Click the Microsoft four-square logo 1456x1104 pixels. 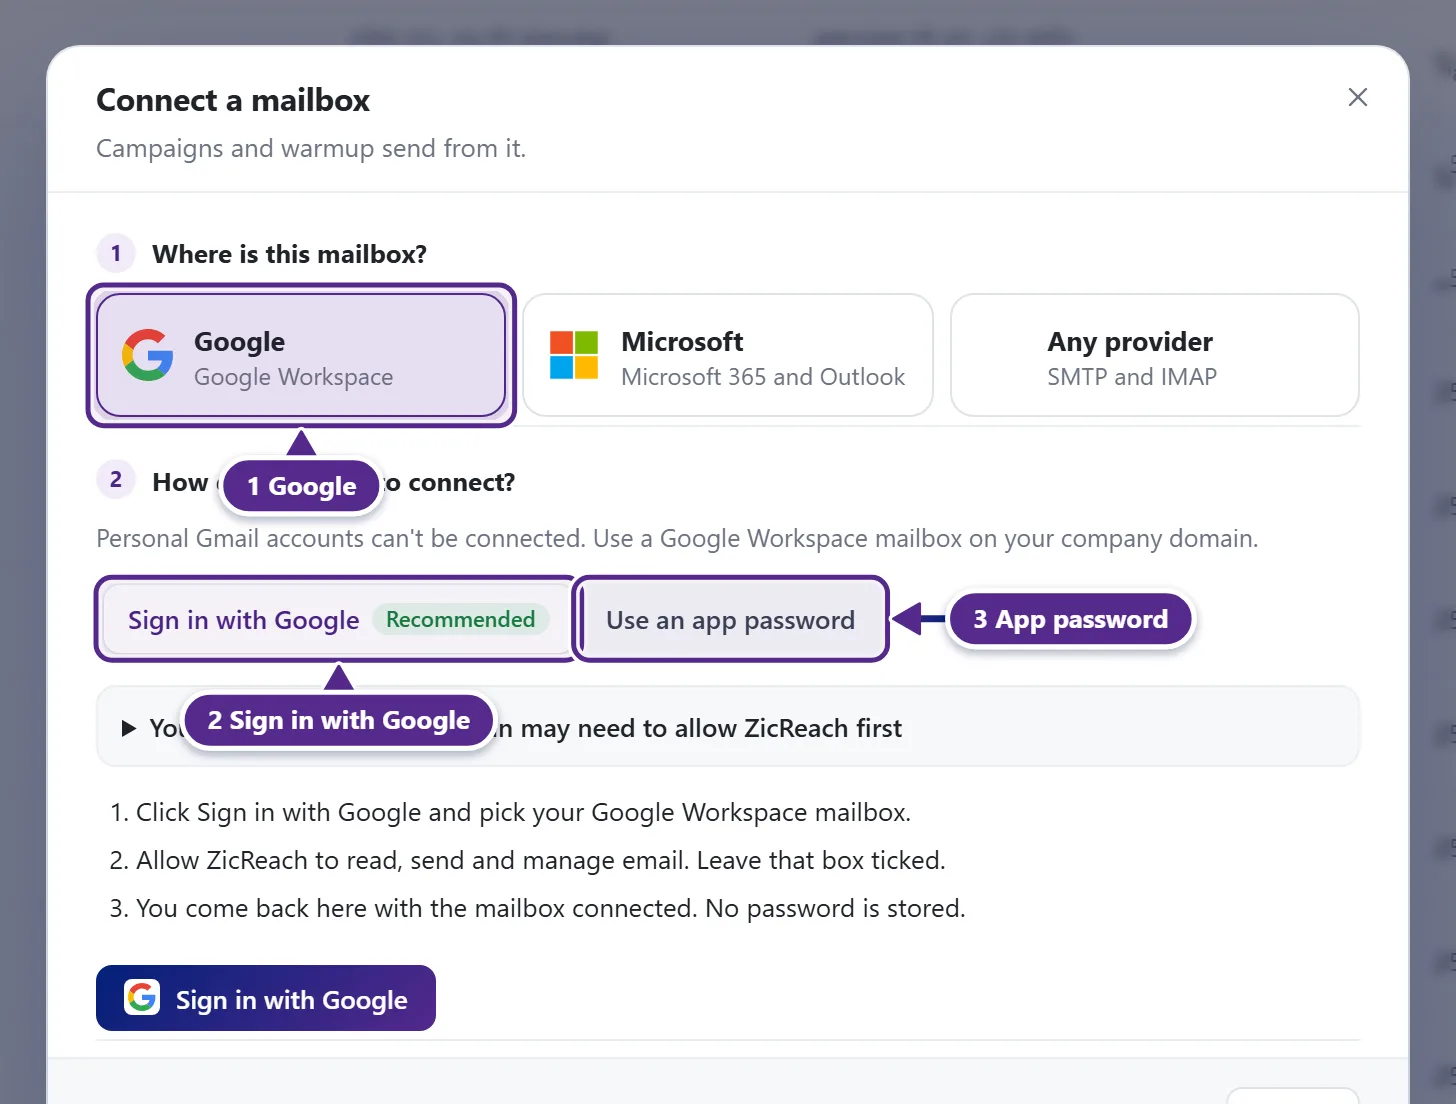574,355
